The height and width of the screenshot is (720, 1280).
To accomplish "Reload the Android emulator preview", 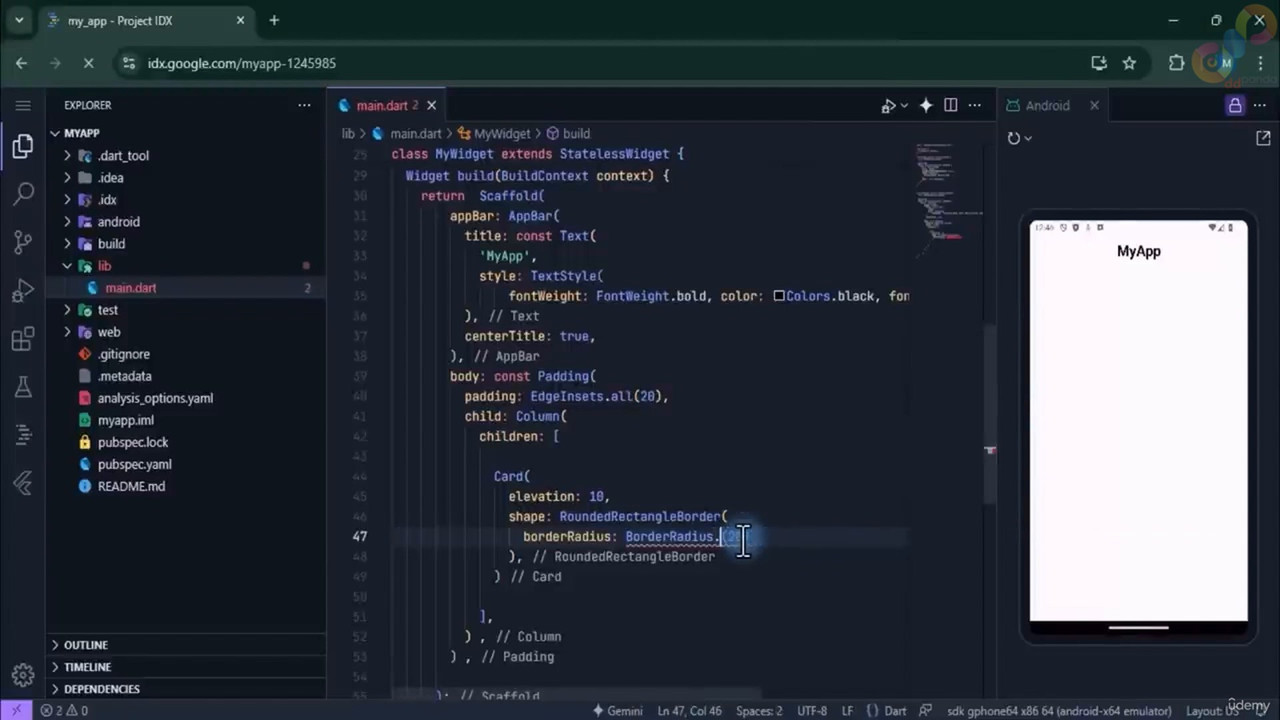I will point(1014,138).
